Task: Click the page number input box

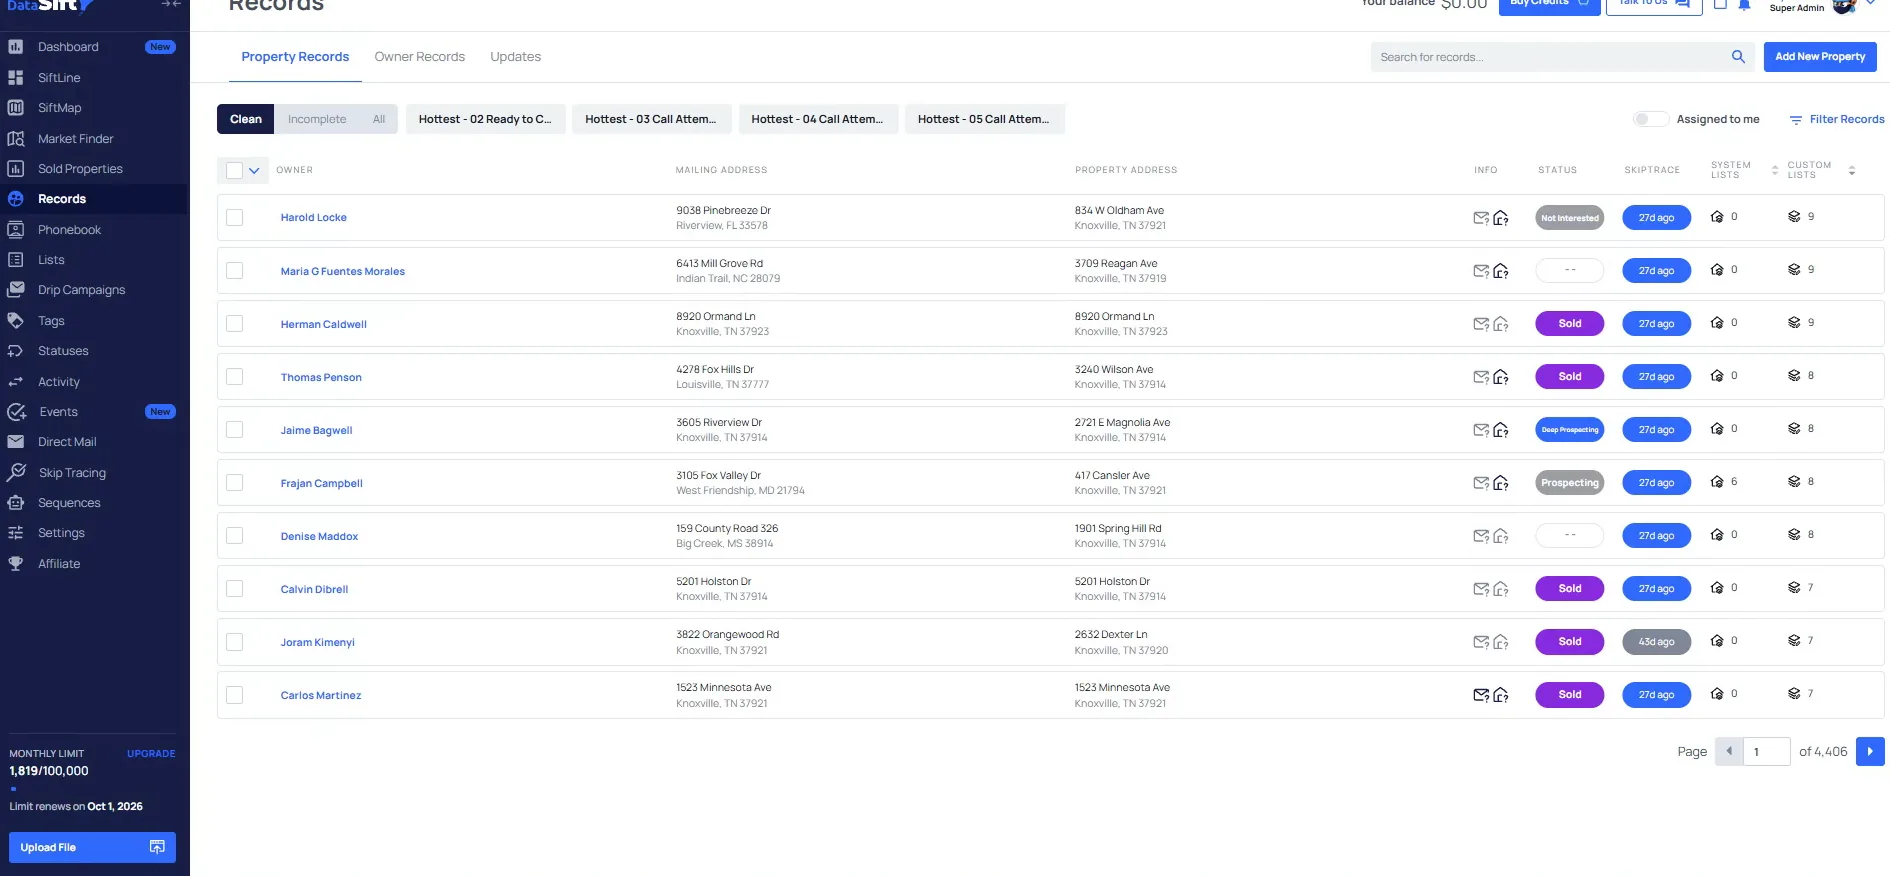Action: coord(1767,751)
